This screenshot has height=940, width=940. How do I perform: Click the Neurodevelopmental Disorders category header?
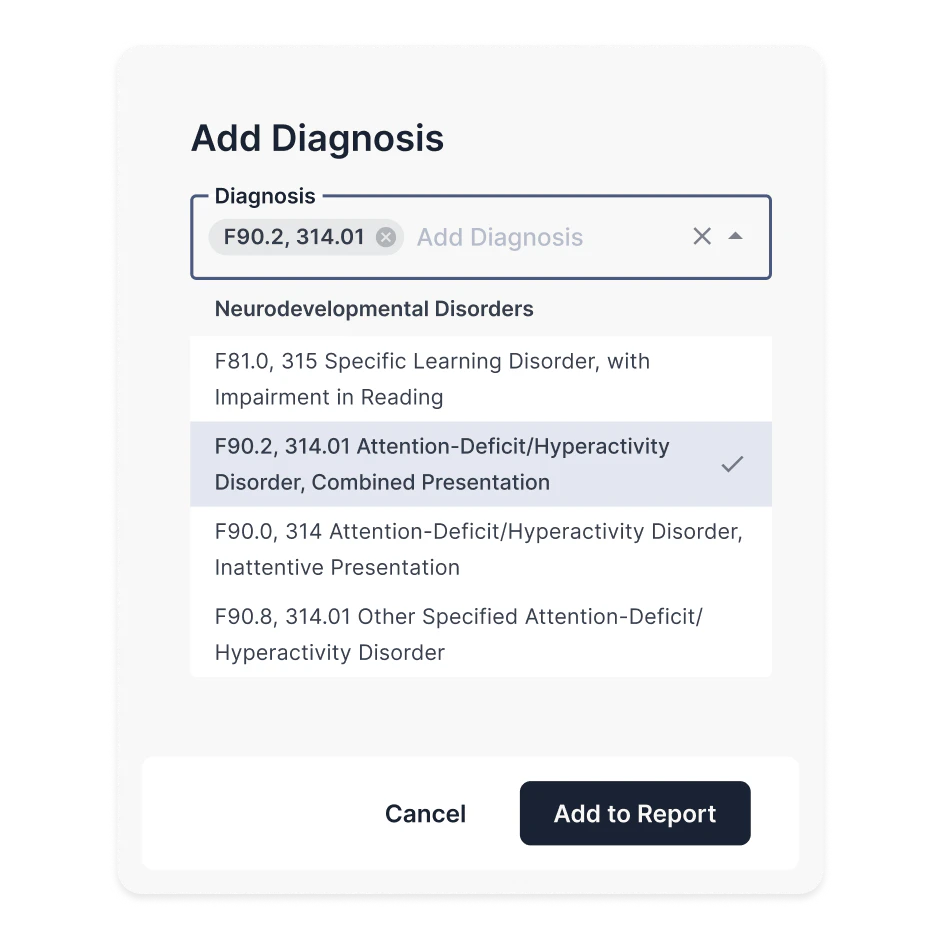tap(374, 309)
